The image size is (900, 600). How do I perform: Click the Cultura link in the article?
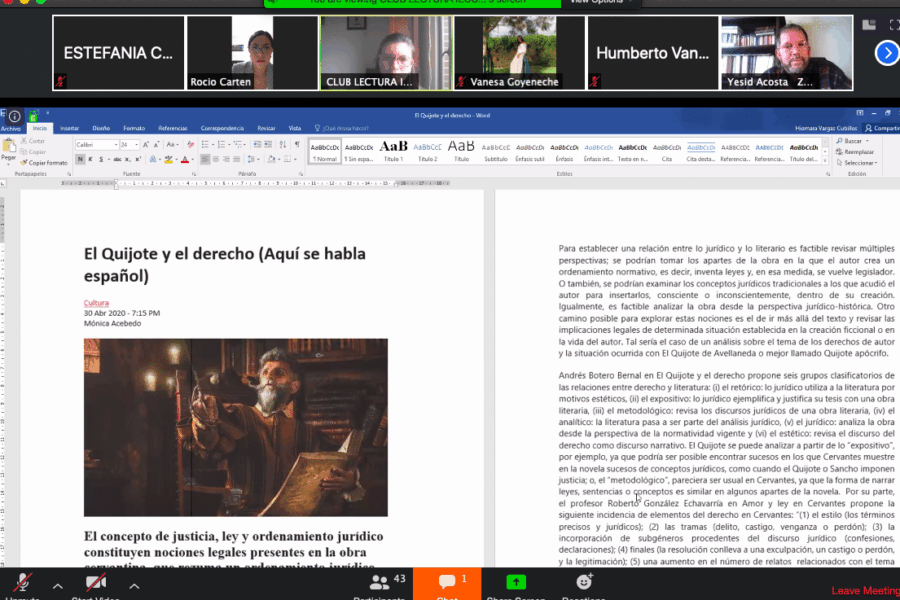tap(96, 302)
